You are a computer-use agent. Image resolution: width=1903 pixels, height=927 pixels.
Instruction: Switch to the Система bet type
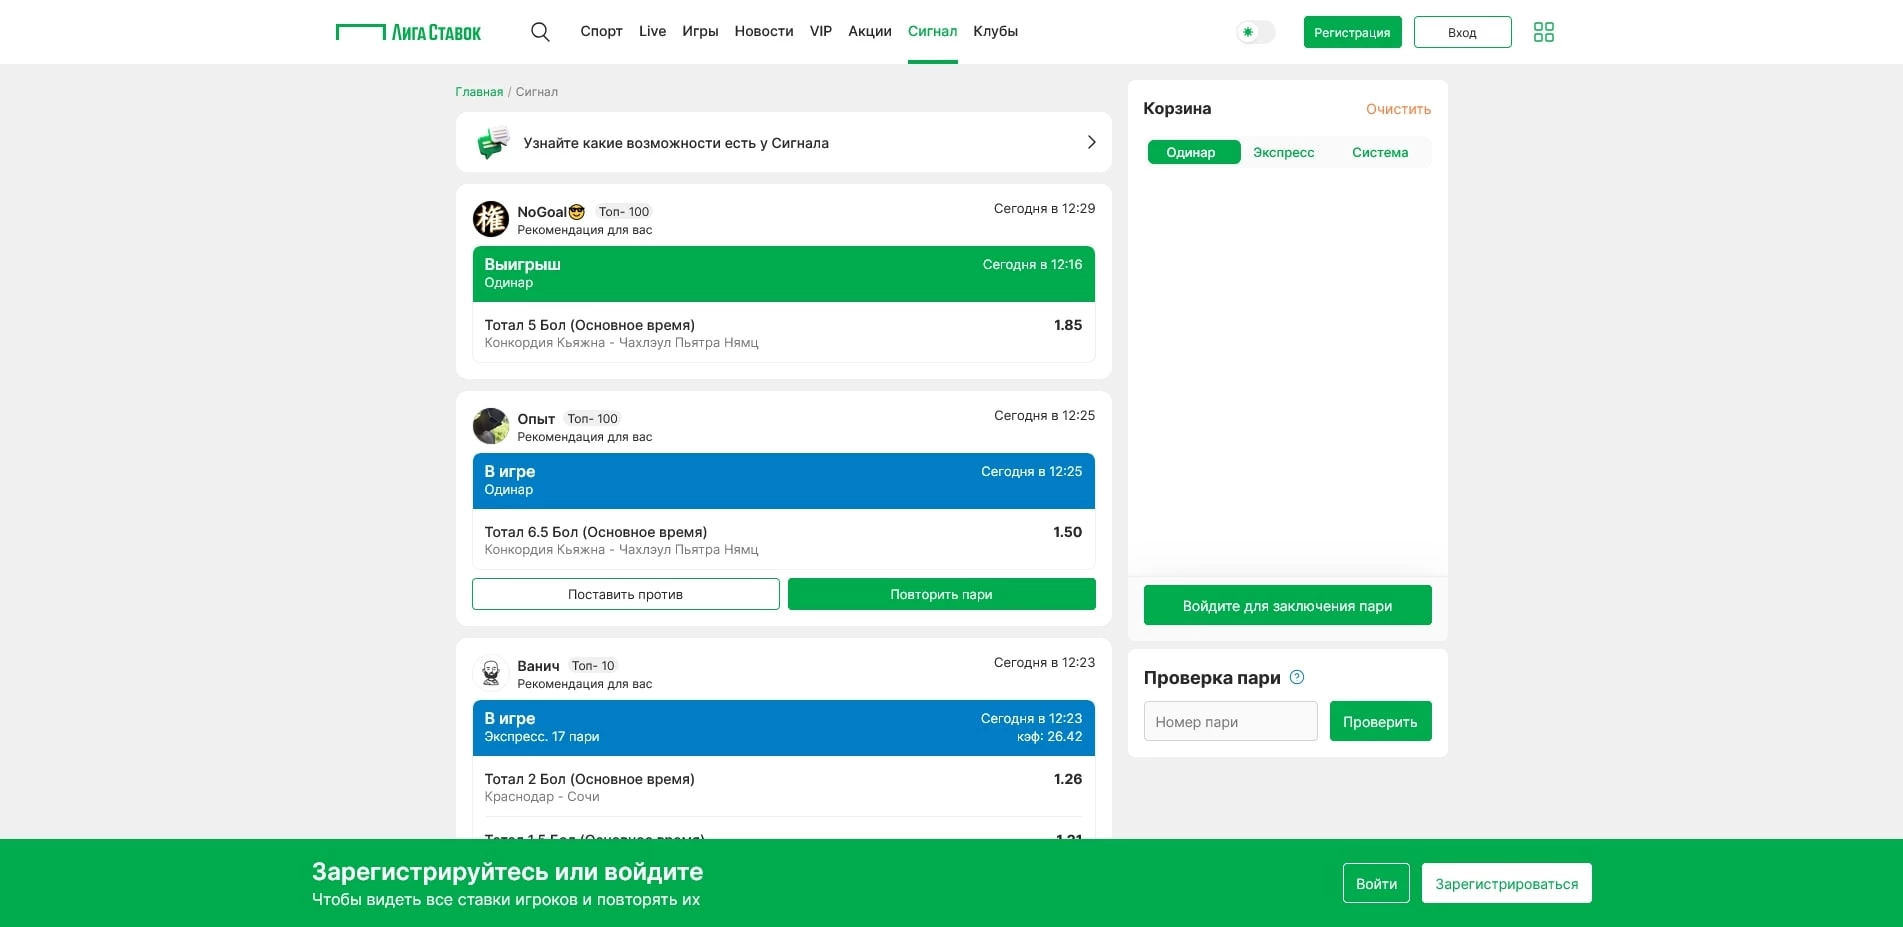(x=1379, y=152)
